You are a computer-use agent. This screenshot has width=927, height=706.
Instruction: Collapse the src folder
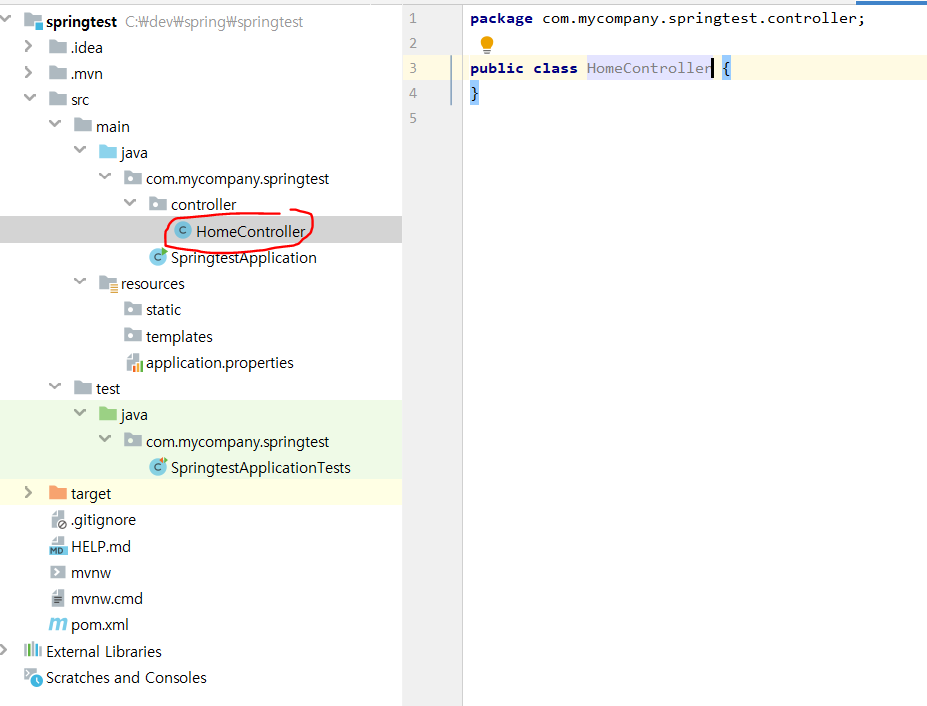click(30, 98)
